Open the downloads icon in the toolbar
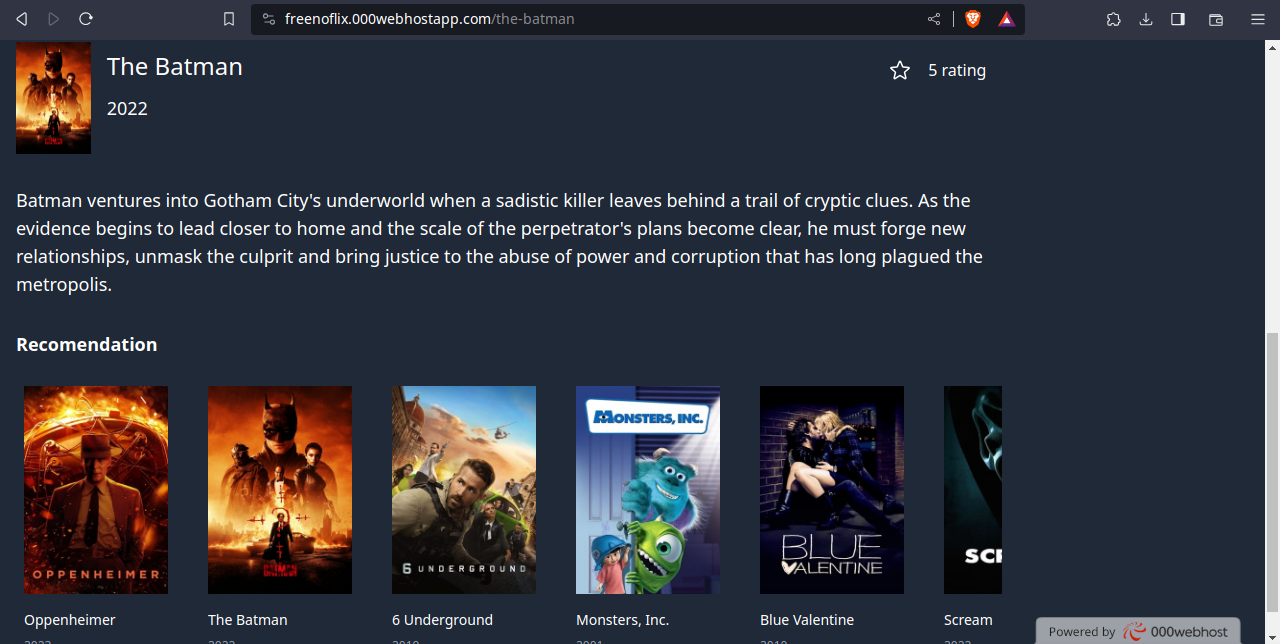Viewport: 1280px width, 644px height. (1146, 19)
